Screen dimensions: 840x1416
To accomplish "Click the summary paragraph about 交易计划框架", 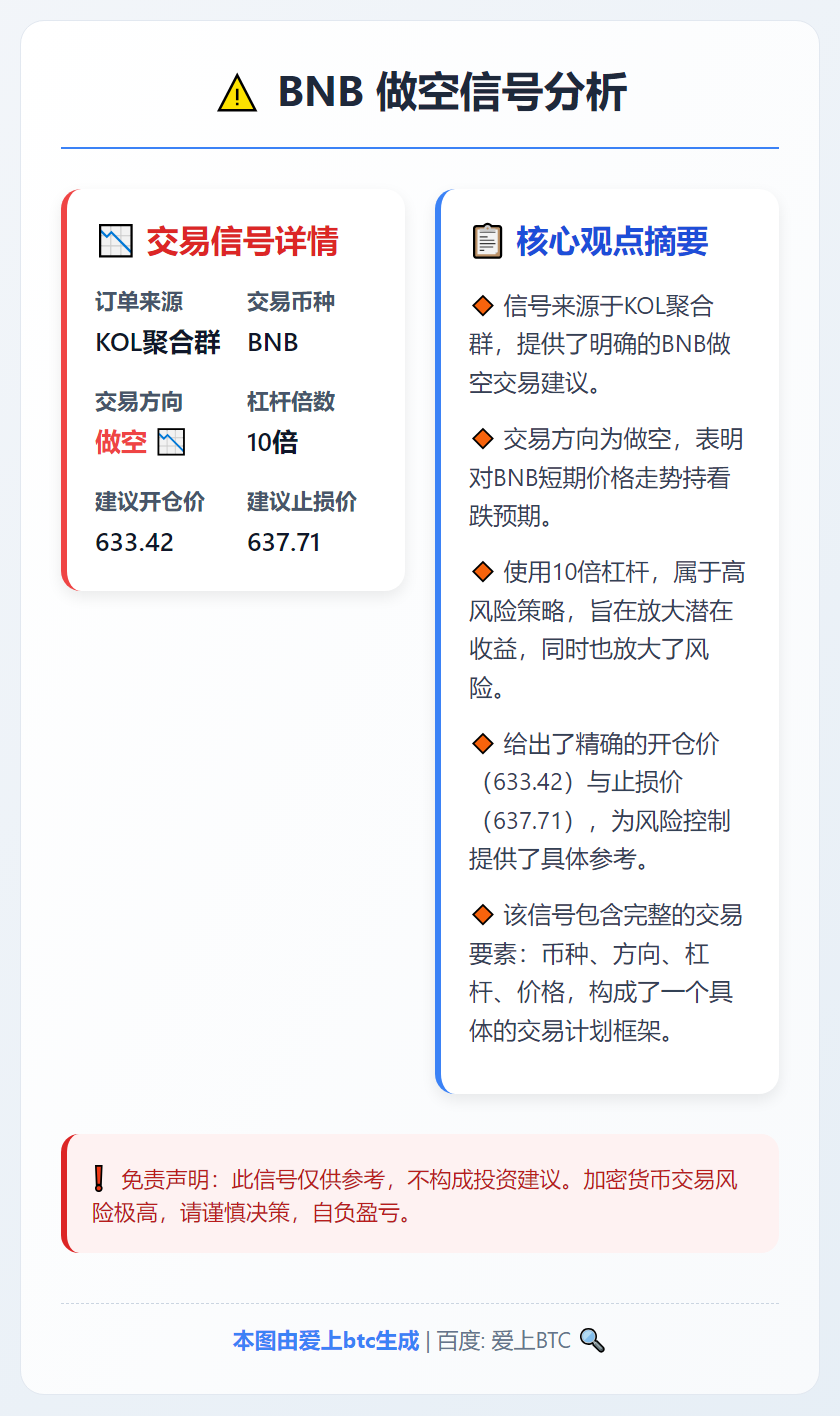I will [607, 972].
